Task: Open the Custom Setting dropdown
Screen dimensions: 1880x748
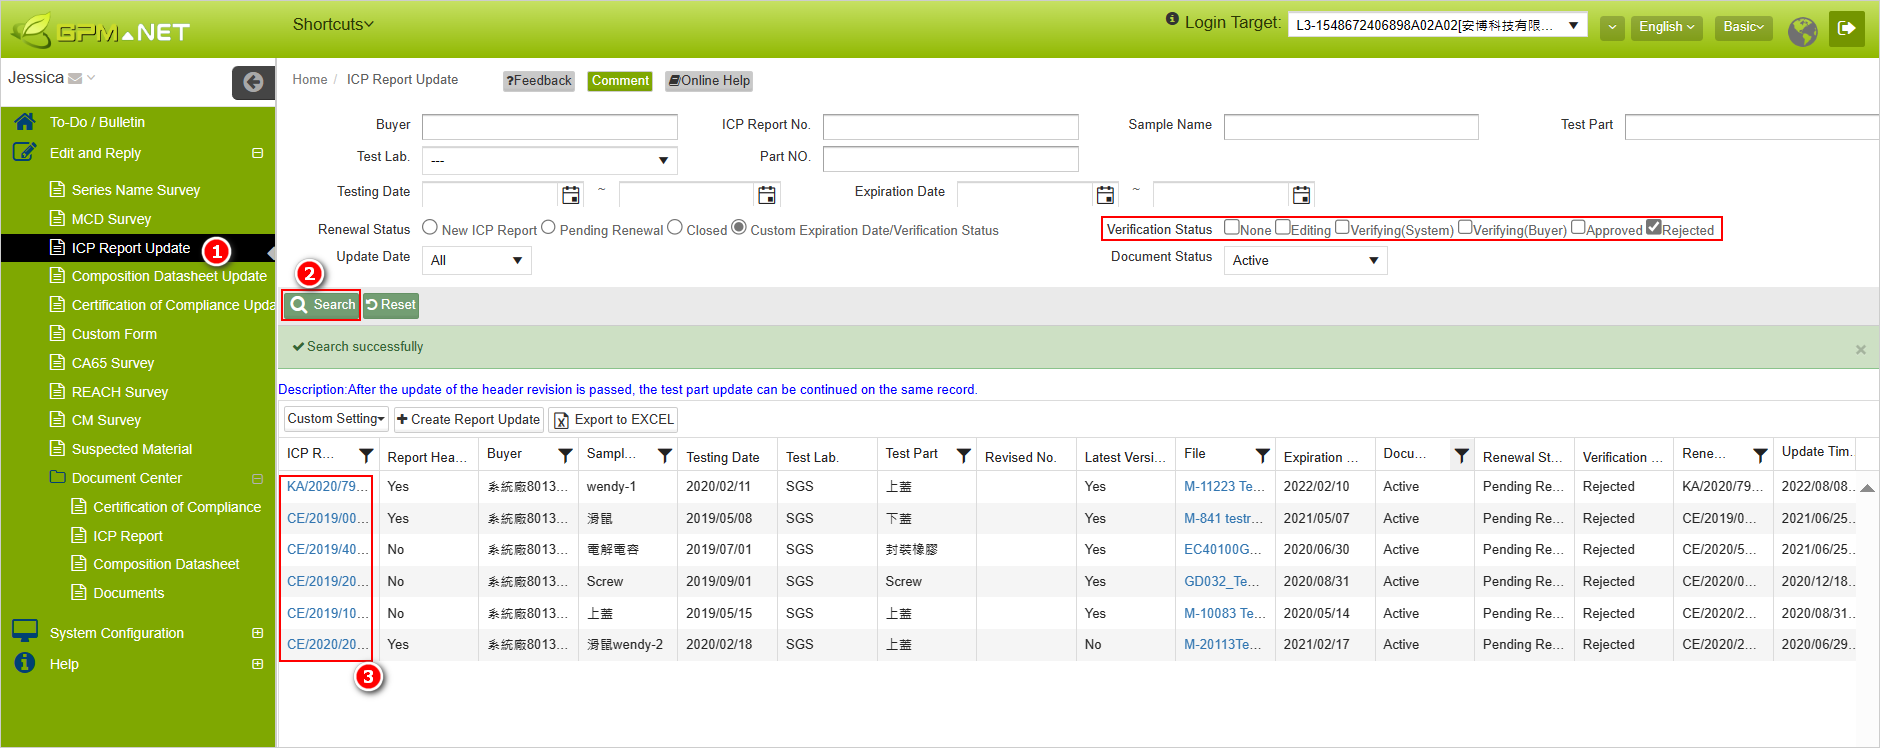Action: click(x=336, y=419)
